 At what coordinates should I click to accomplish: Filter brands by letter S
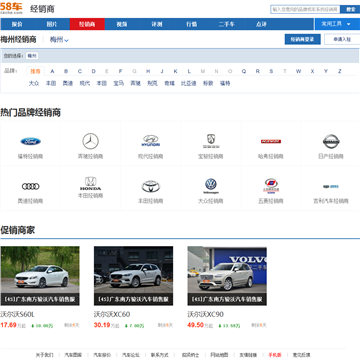pos(271,71)
